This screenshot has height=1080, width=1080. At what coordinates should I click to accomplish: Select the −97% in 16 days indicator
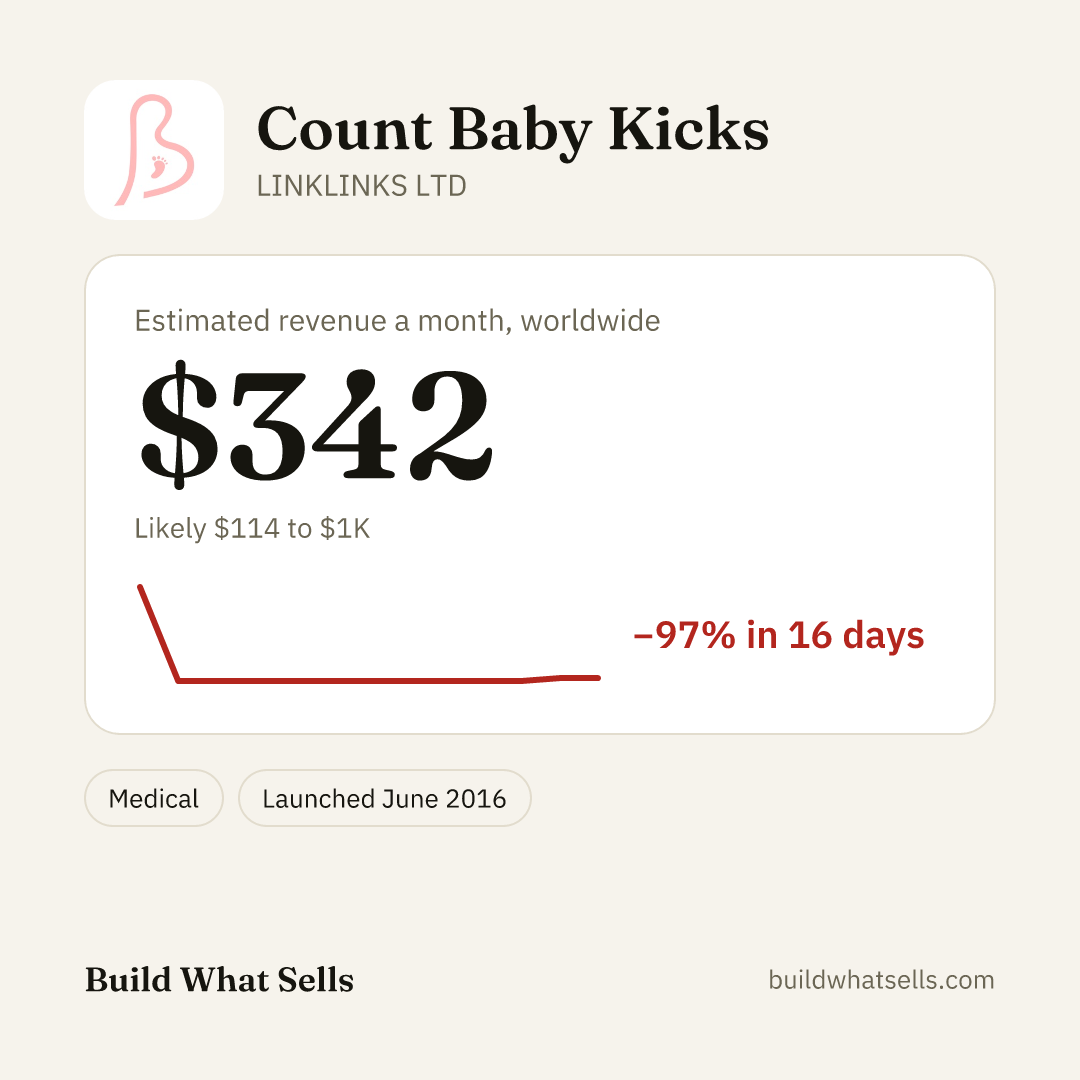pos(779,635)
